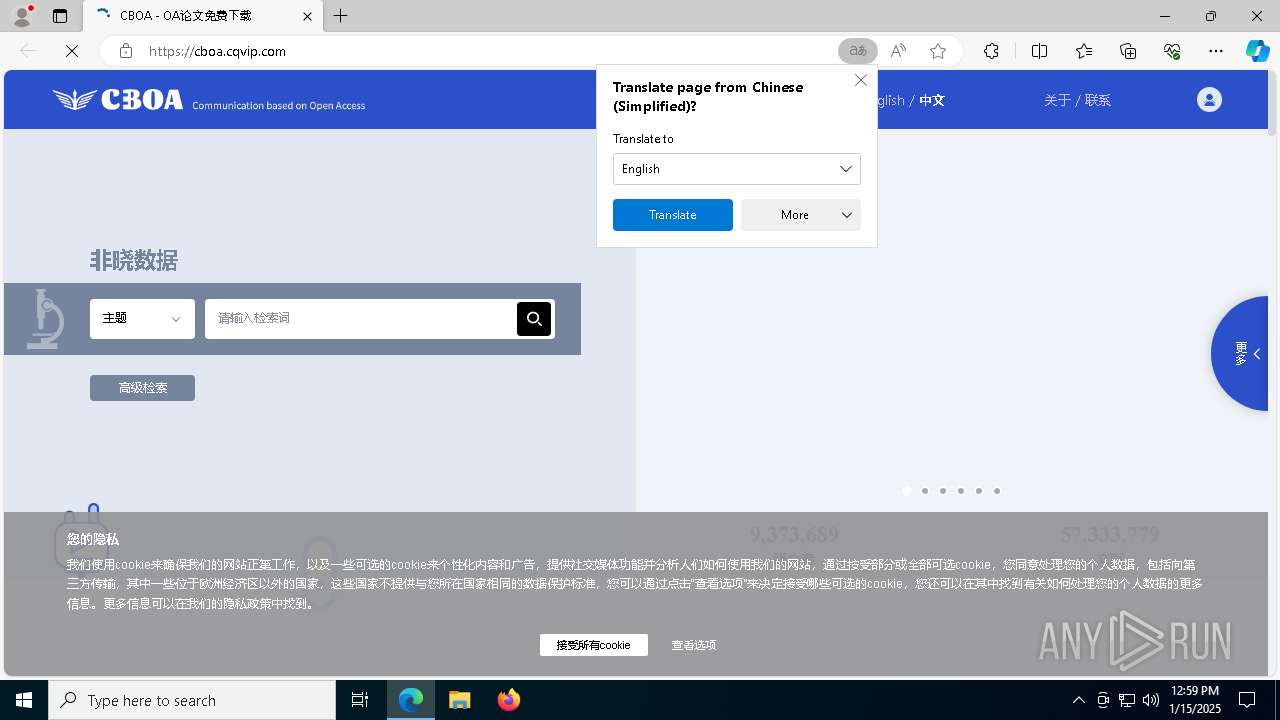Enable split screen view
The image size is (1280, 720).
[1040, 51]
